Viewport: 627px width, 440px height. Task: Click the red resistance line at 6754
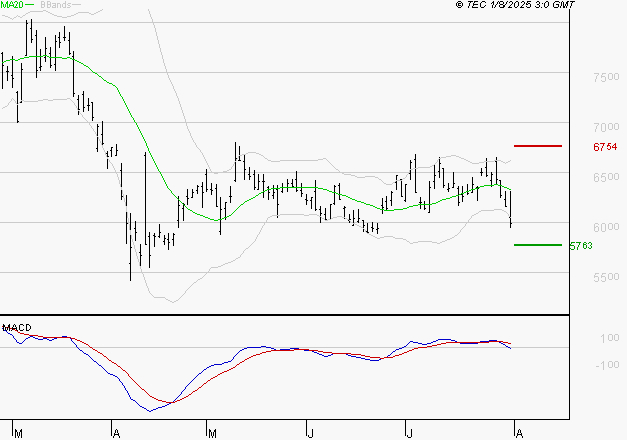538,146
